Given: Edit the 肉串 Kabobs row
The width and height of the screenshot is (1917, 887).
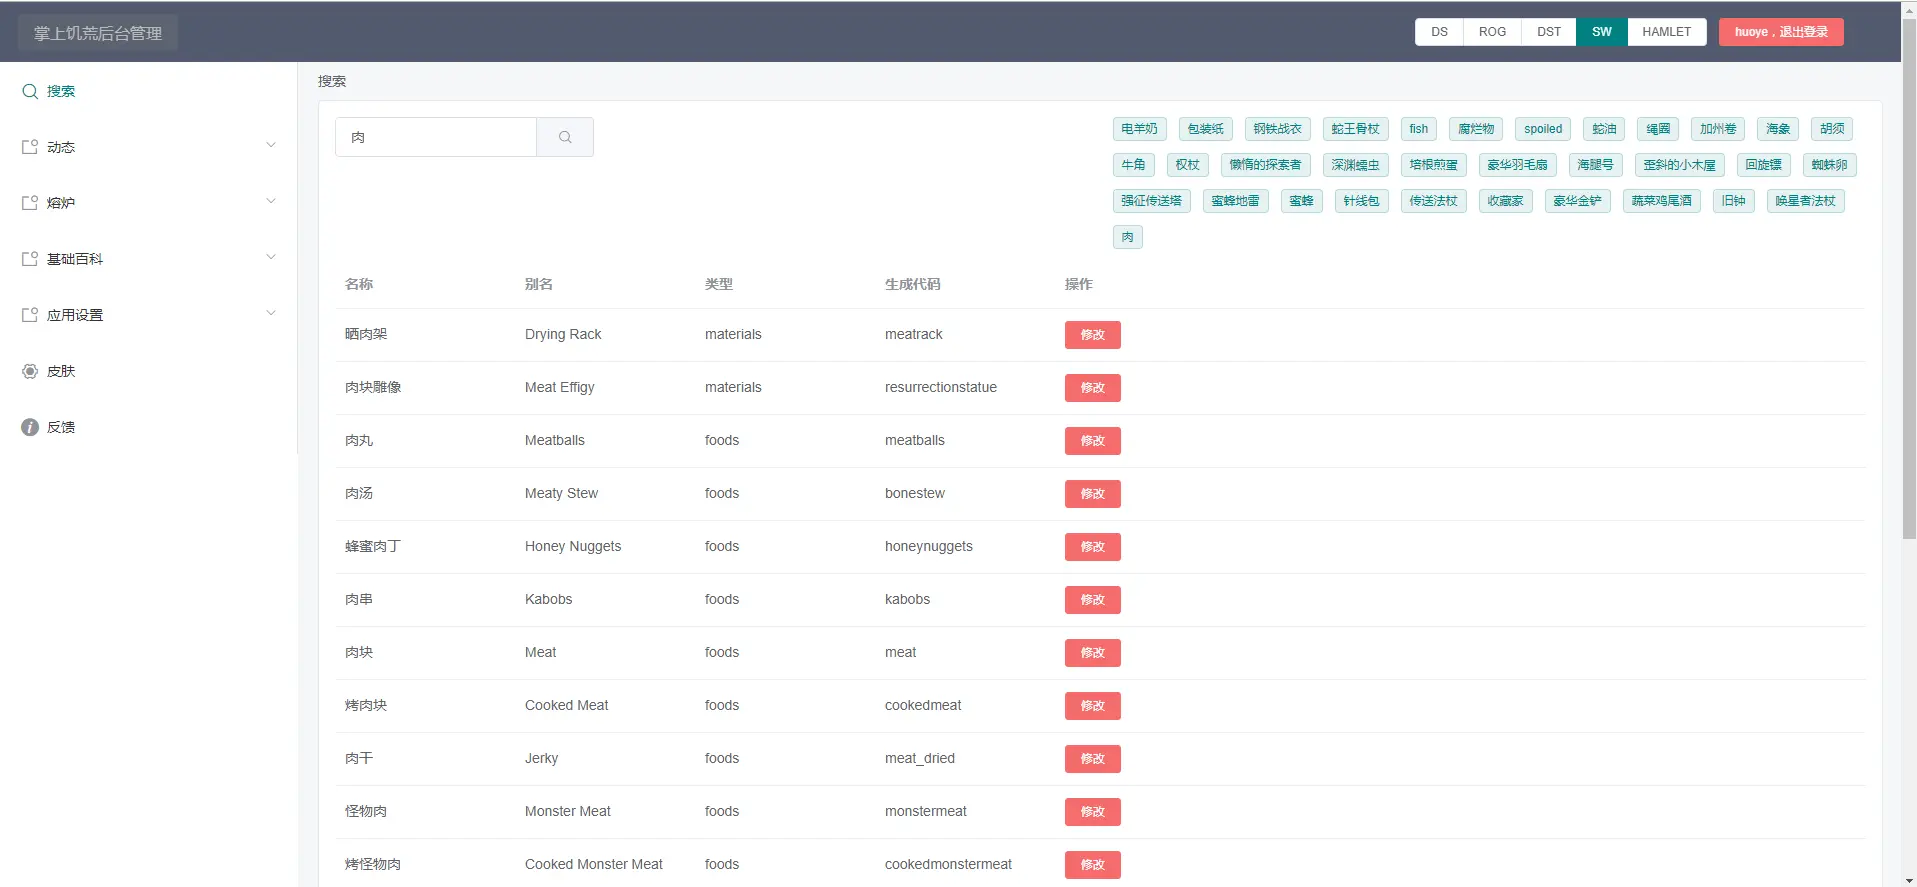Looking at the screenshot, I should click(x=1092, y=600).
